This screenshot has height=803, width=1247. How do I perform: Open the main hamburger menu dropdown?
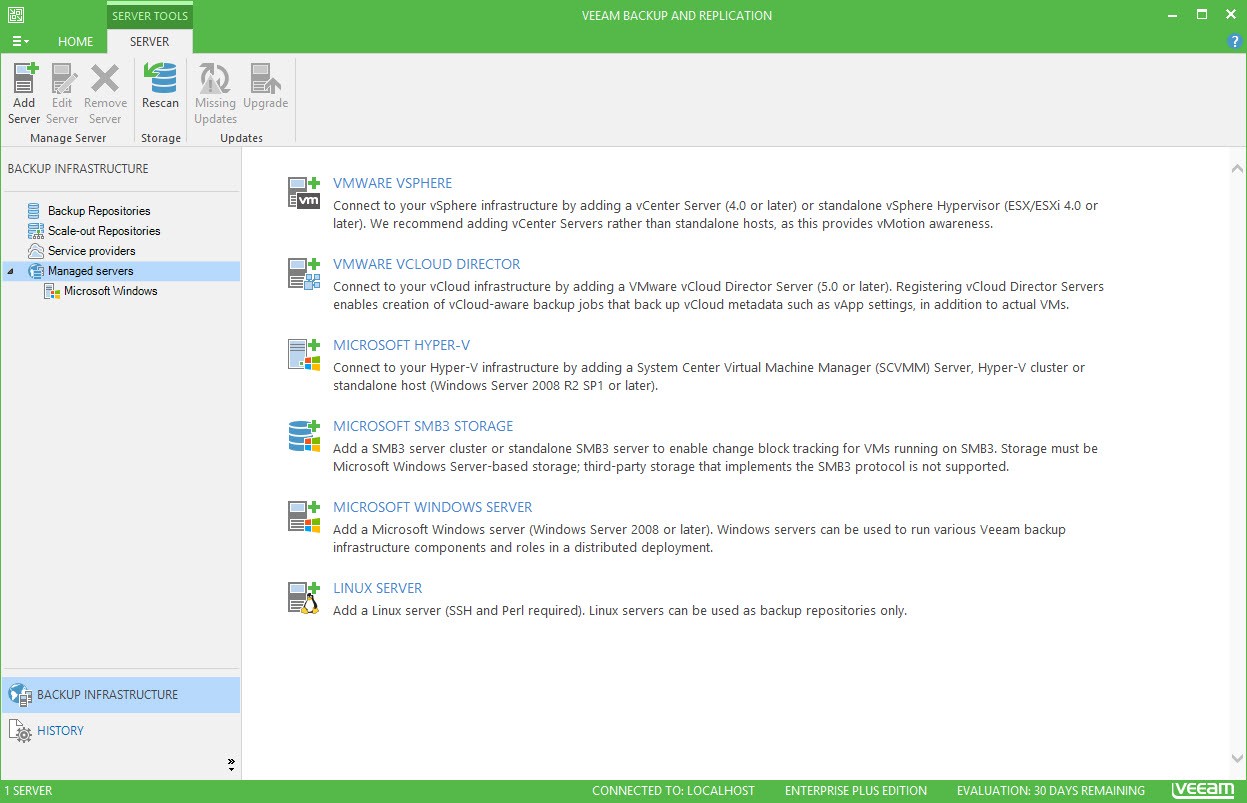pyautogui.click(x=20, y=42)
